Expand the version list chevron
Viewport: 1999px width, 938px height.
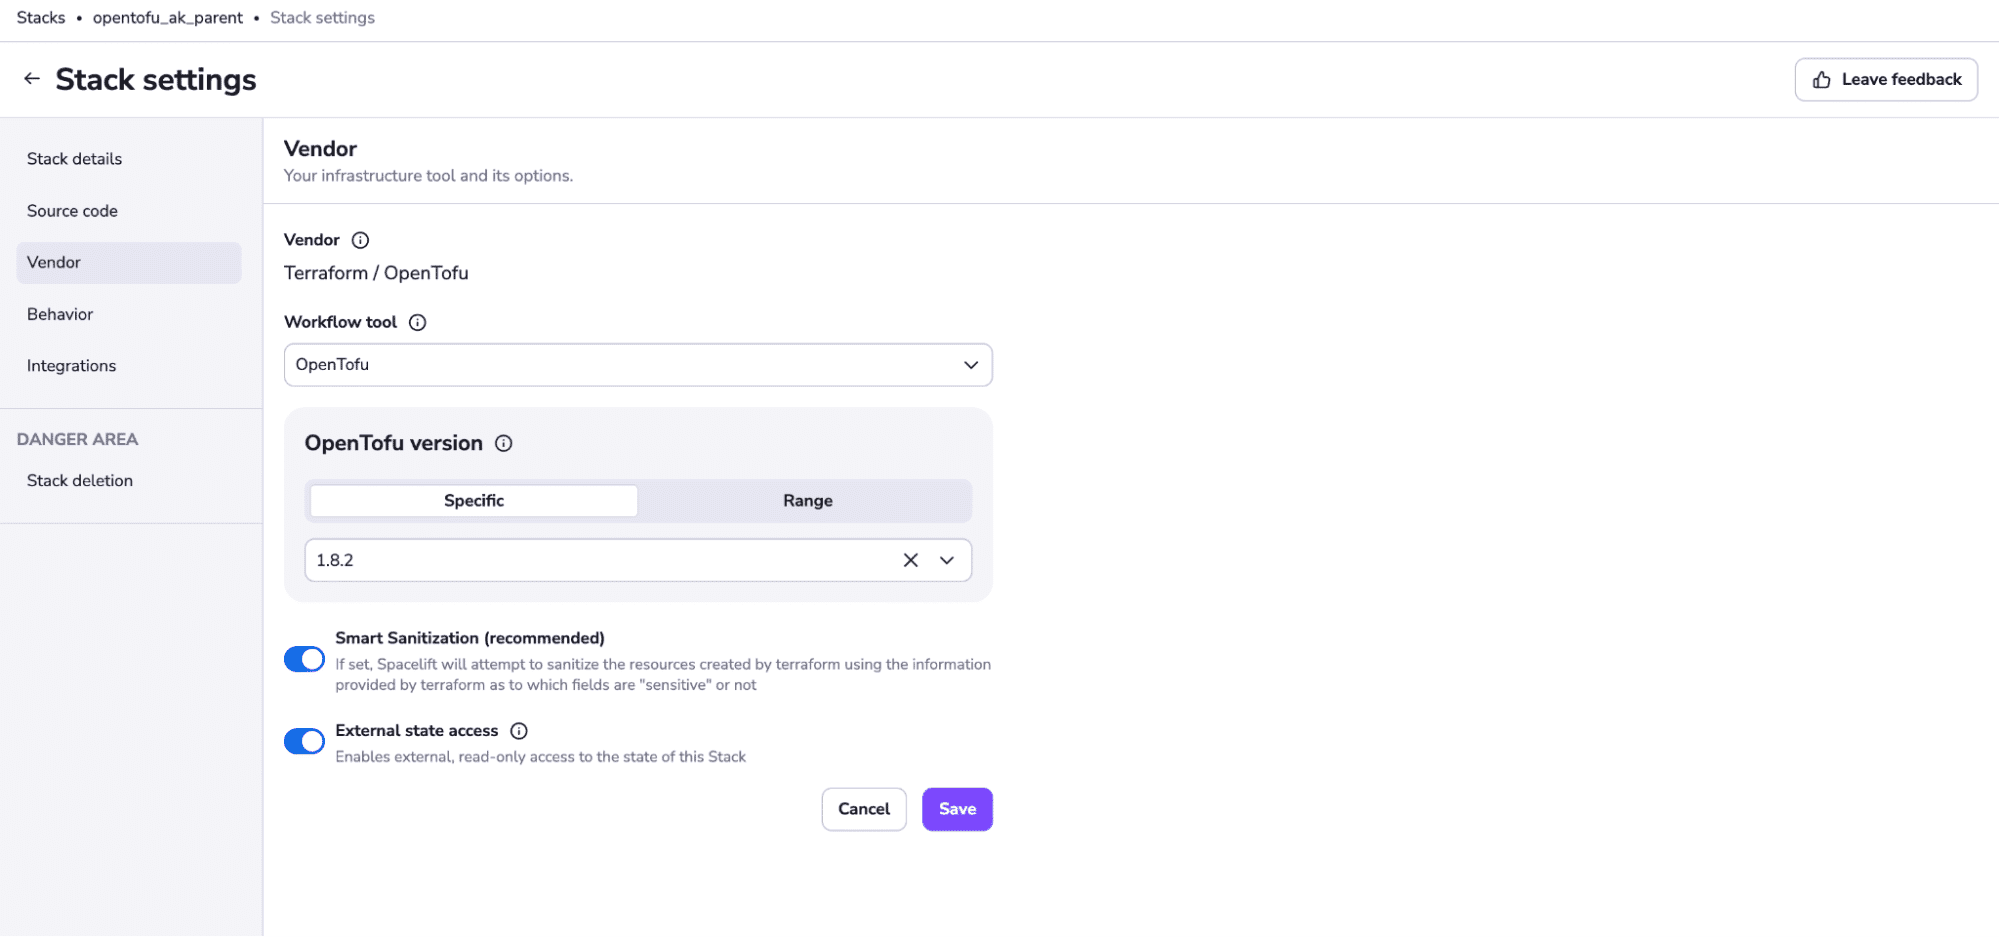(947, 560)
